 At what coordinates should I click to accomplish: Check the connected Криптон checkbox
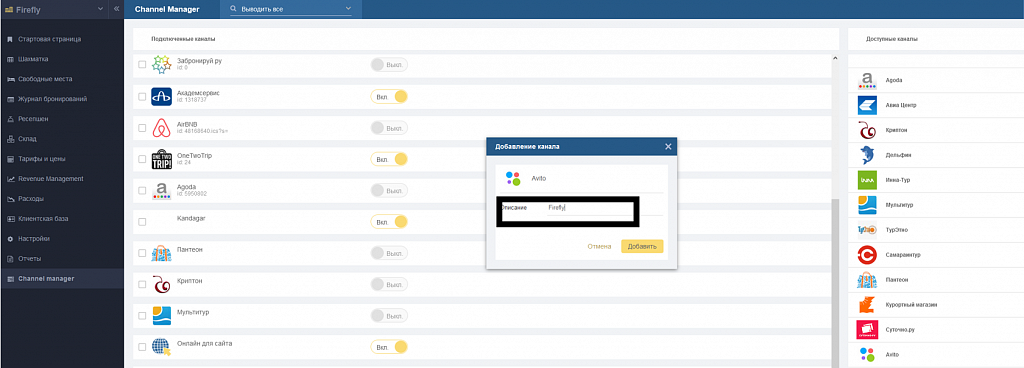click(x=142, y=284)
